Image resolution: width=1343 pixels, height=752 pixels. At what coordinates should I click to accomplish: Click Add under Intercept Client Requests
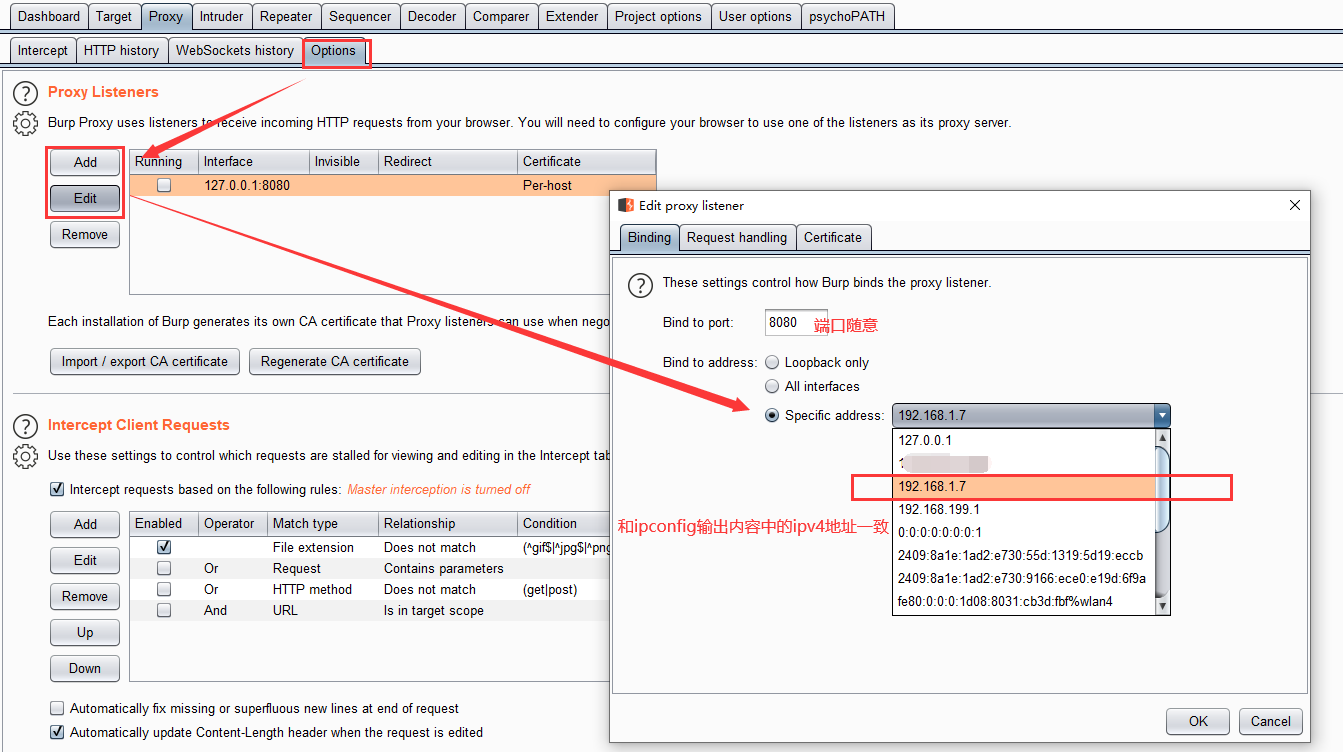tap(85, 524)
